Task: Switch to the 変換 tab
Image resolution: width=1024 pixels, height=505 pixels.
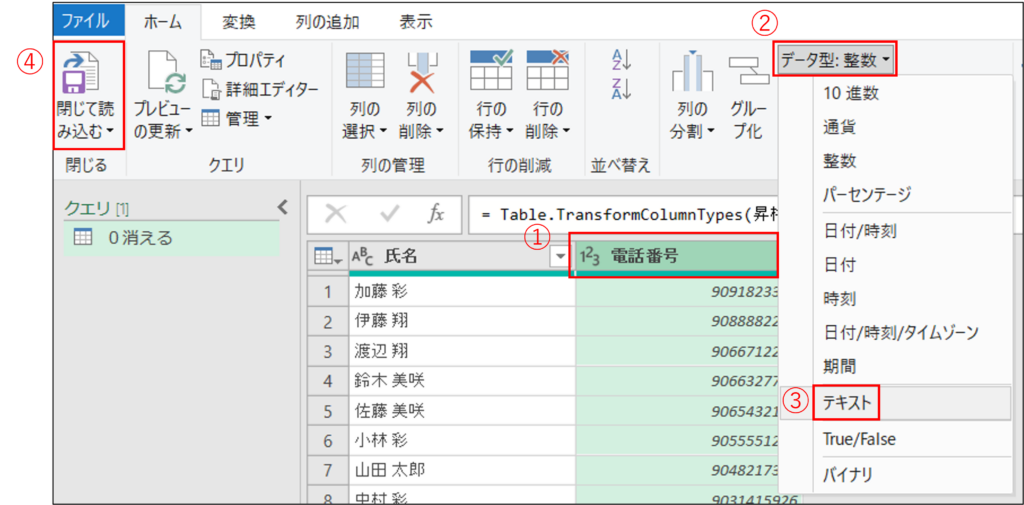Action: [x=238, y=22]
